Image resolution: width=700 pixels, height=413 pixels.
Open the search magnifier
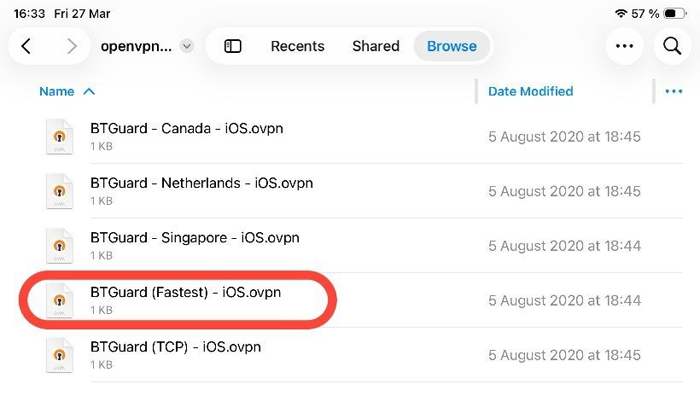point(671,46)
